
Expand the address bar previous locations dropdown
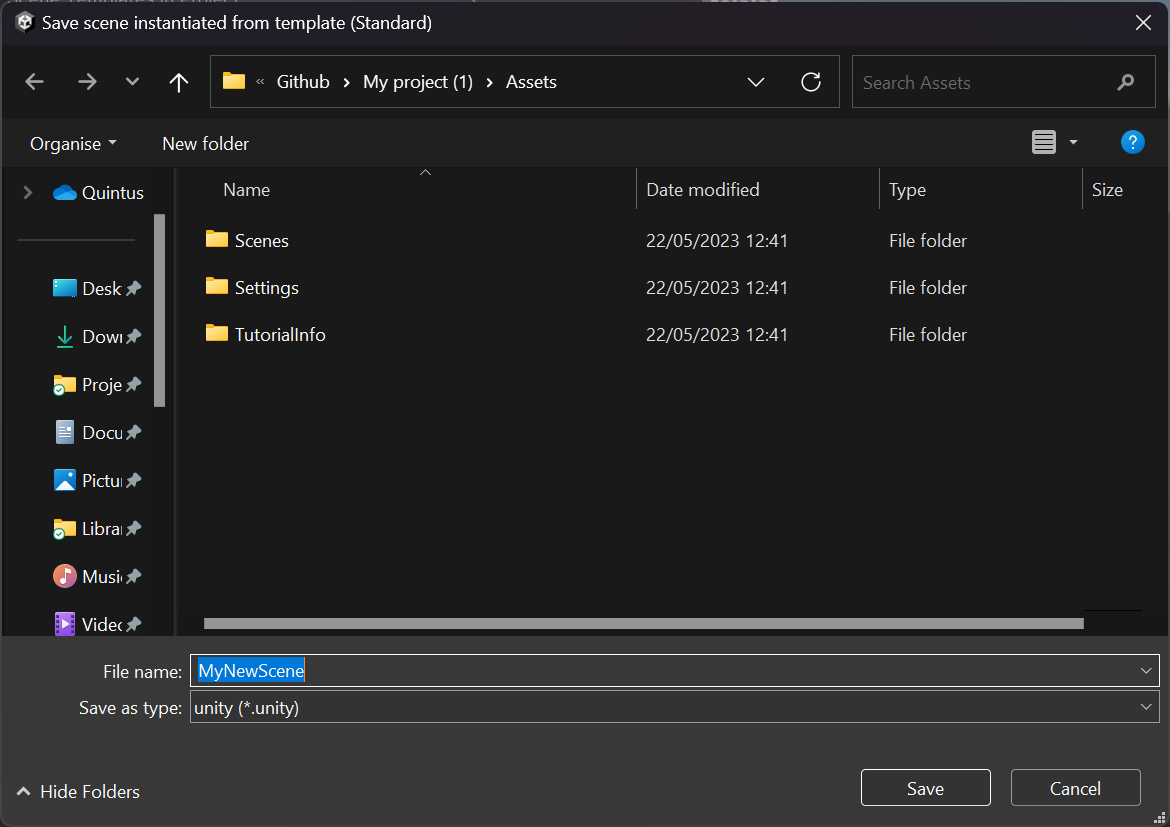[756, 82]
